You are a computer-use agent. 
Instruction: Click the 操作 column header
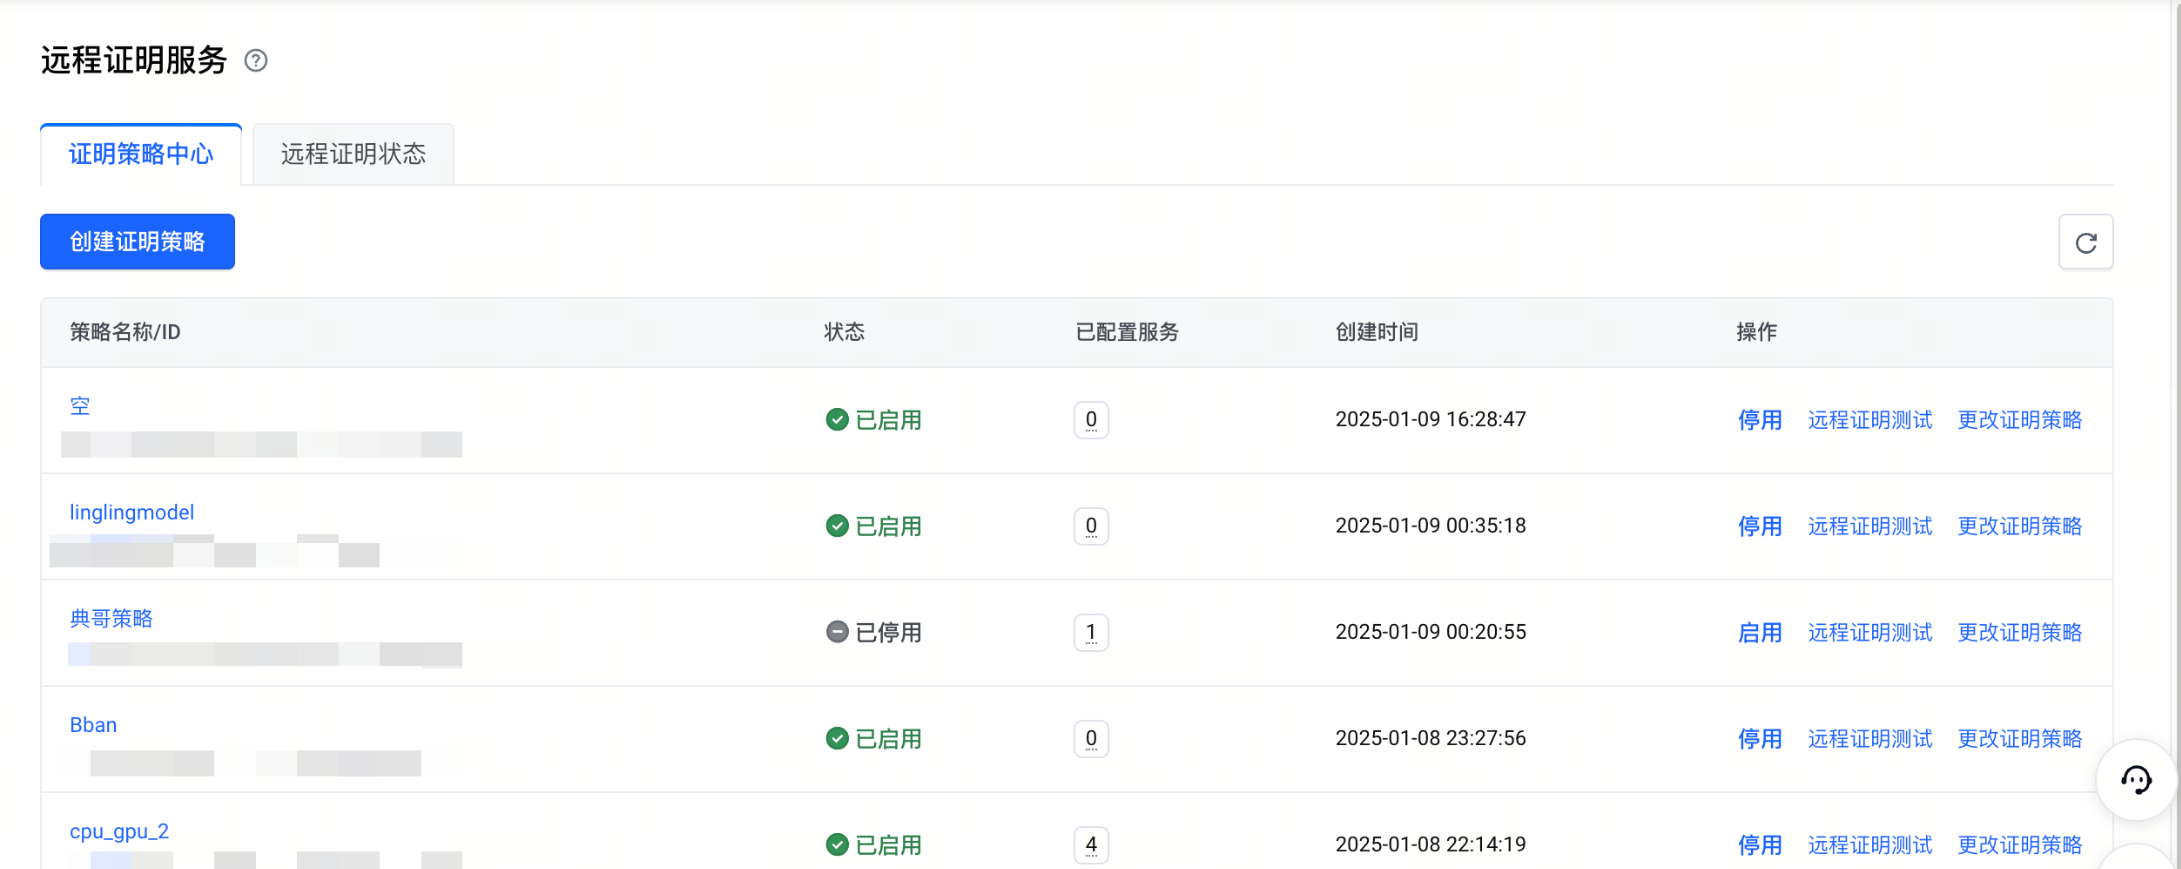(1757, 332)
